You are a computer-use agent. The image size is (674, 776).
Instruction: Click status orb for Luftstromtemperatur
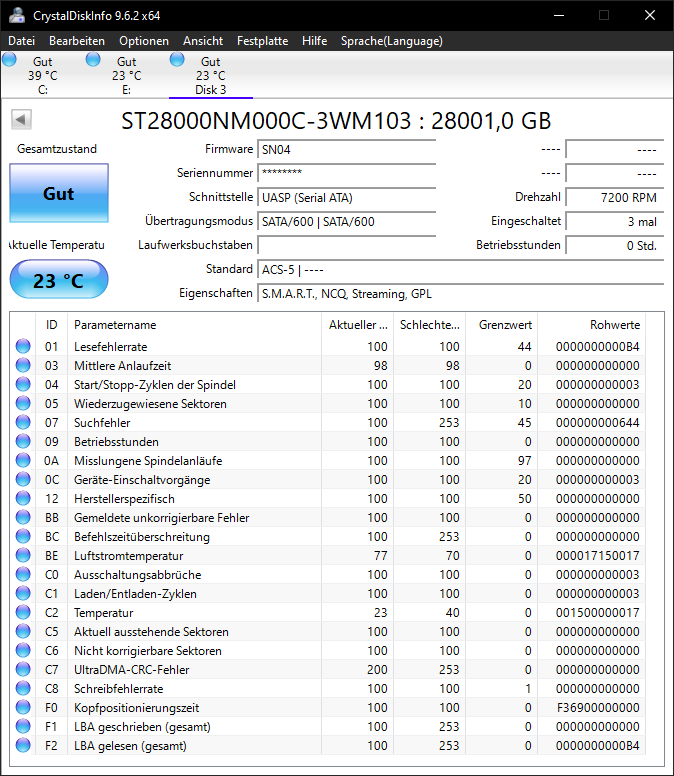tap(23, 555)
